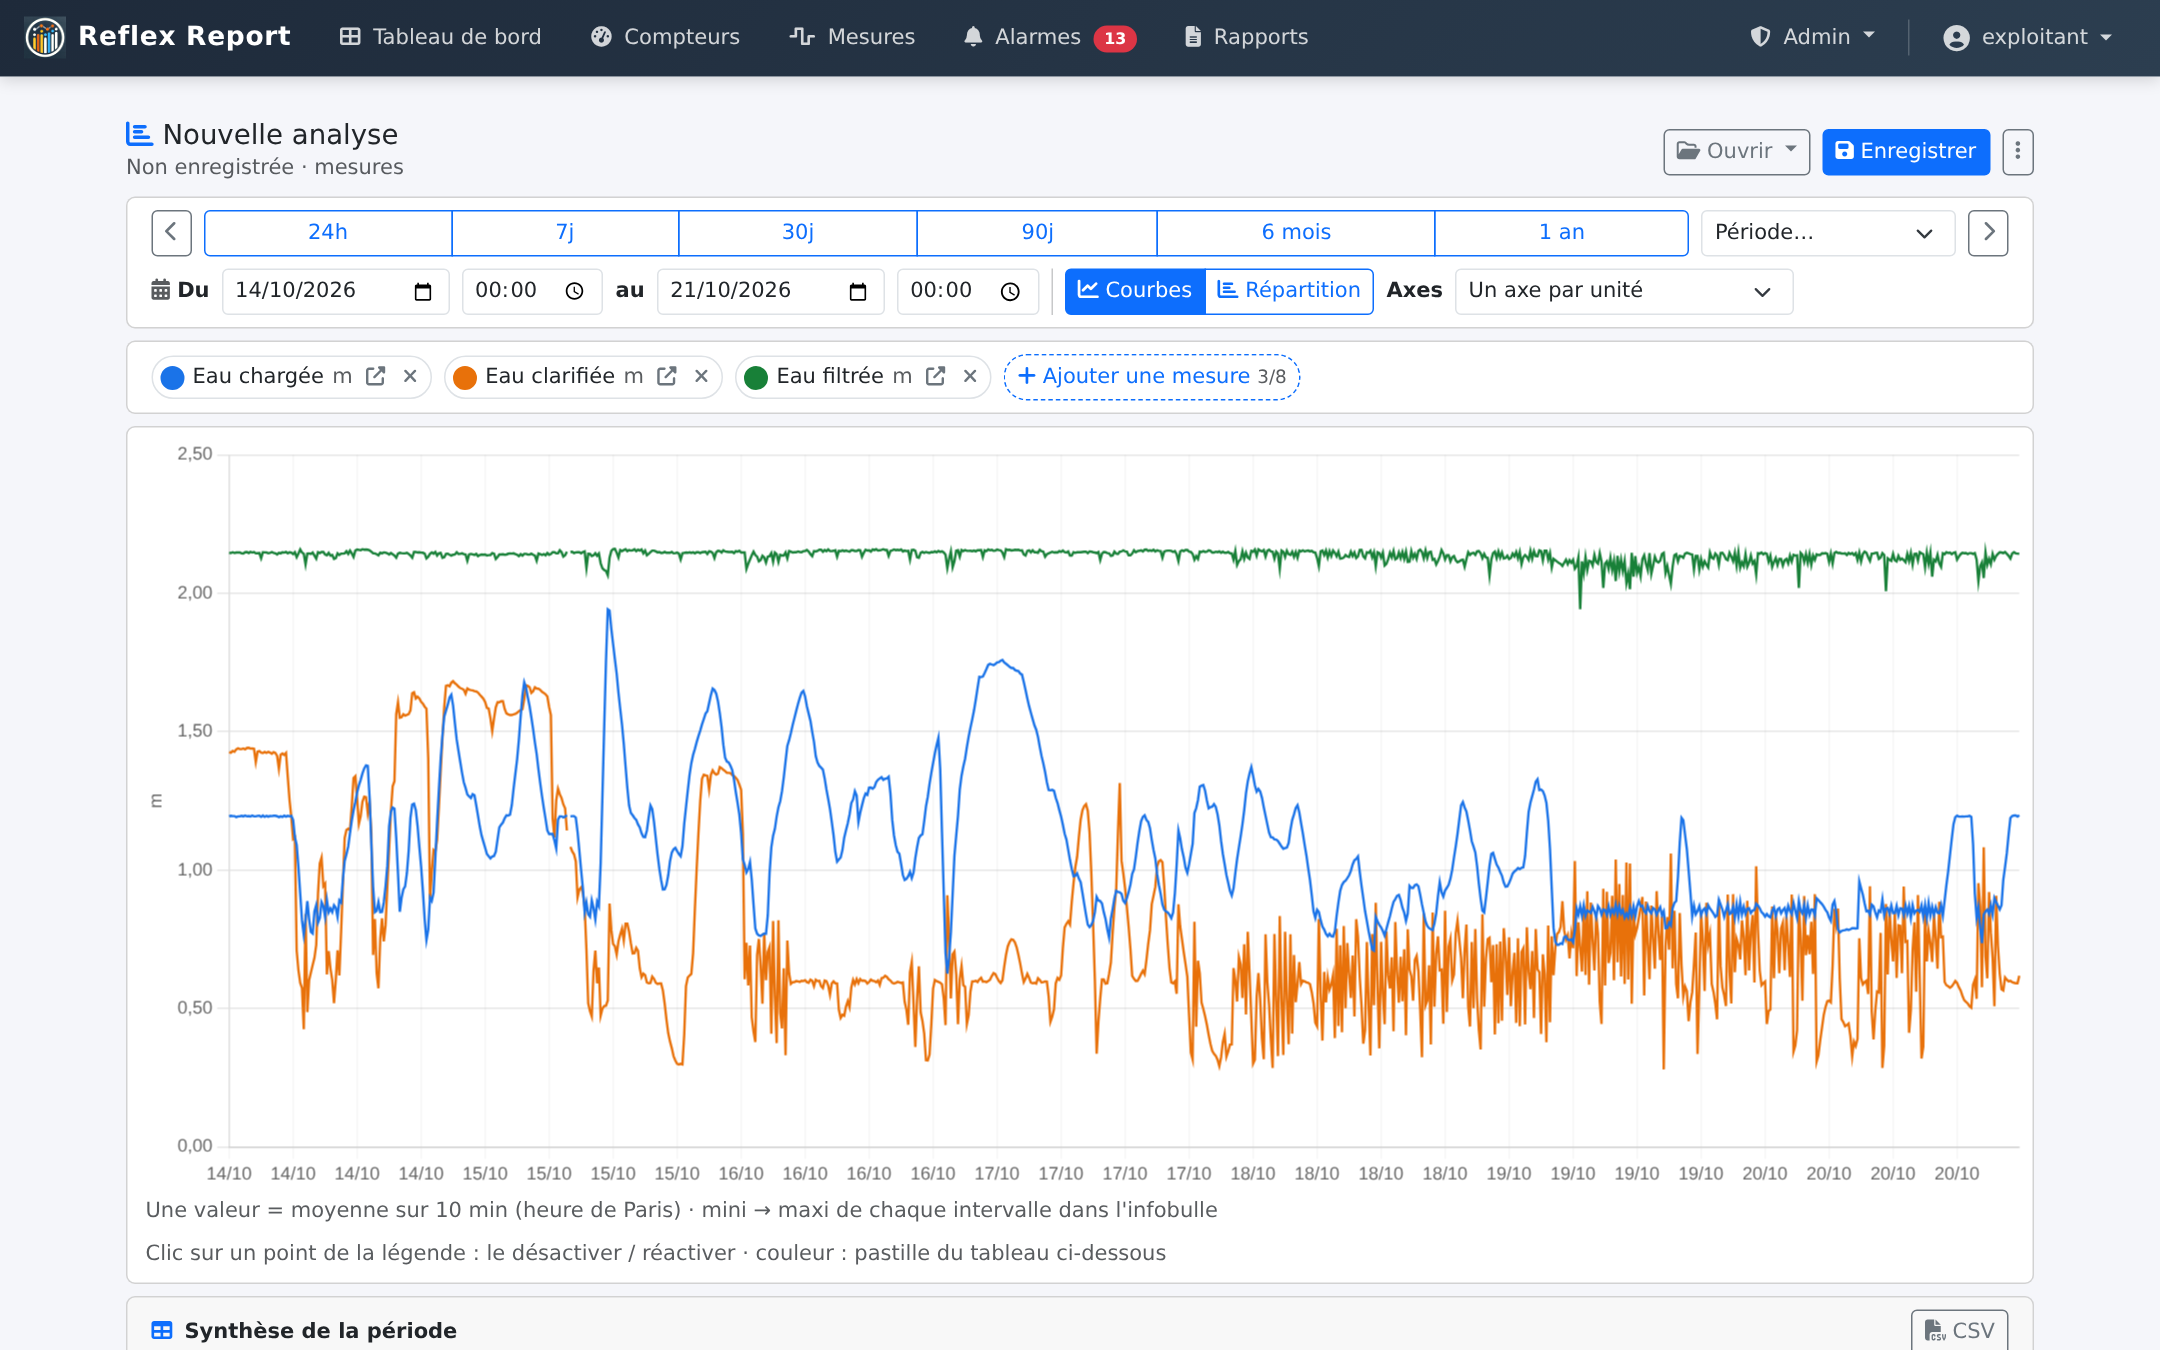Open Eau clarifiée in external link icon
This screenshot has width=2160, height=1350.
667,376
